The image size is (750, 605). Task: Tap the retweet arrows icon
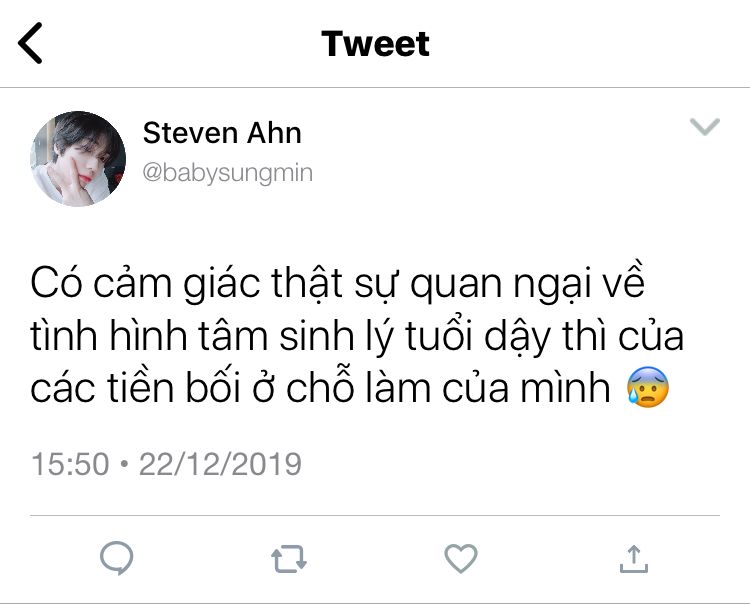(289, 559)
